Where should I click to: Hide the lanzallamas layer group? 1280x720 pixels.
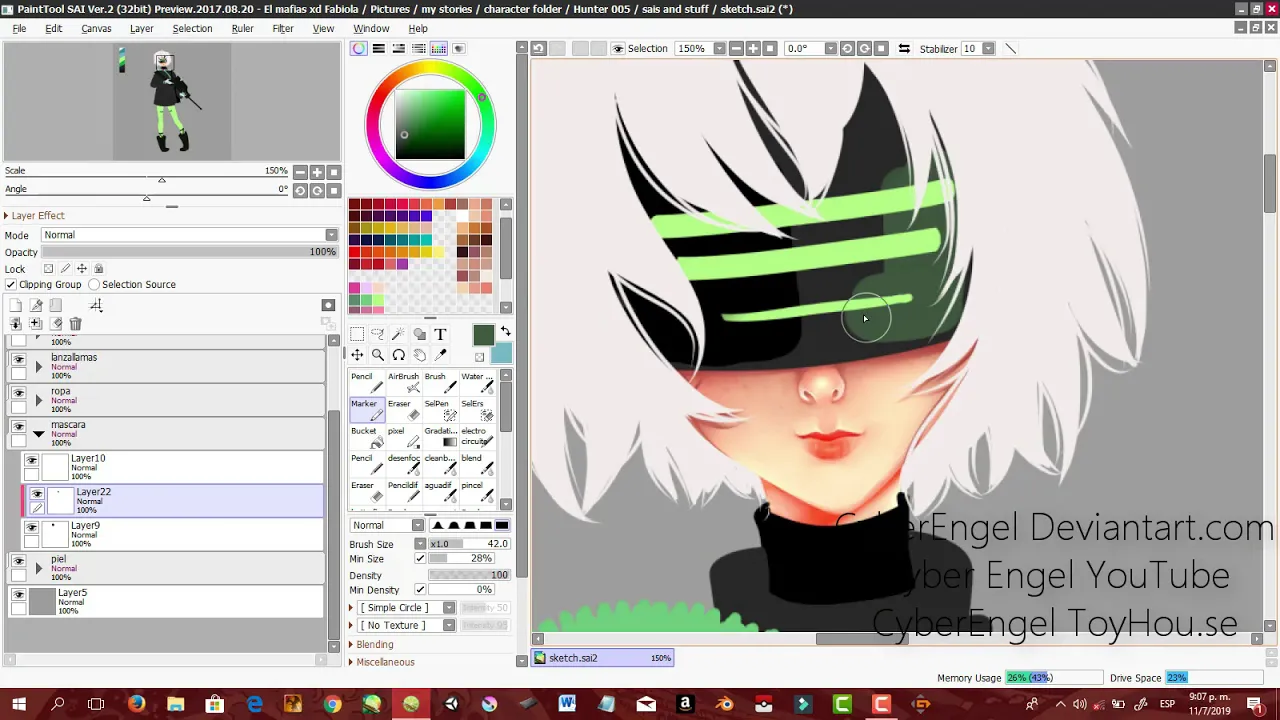18,360
